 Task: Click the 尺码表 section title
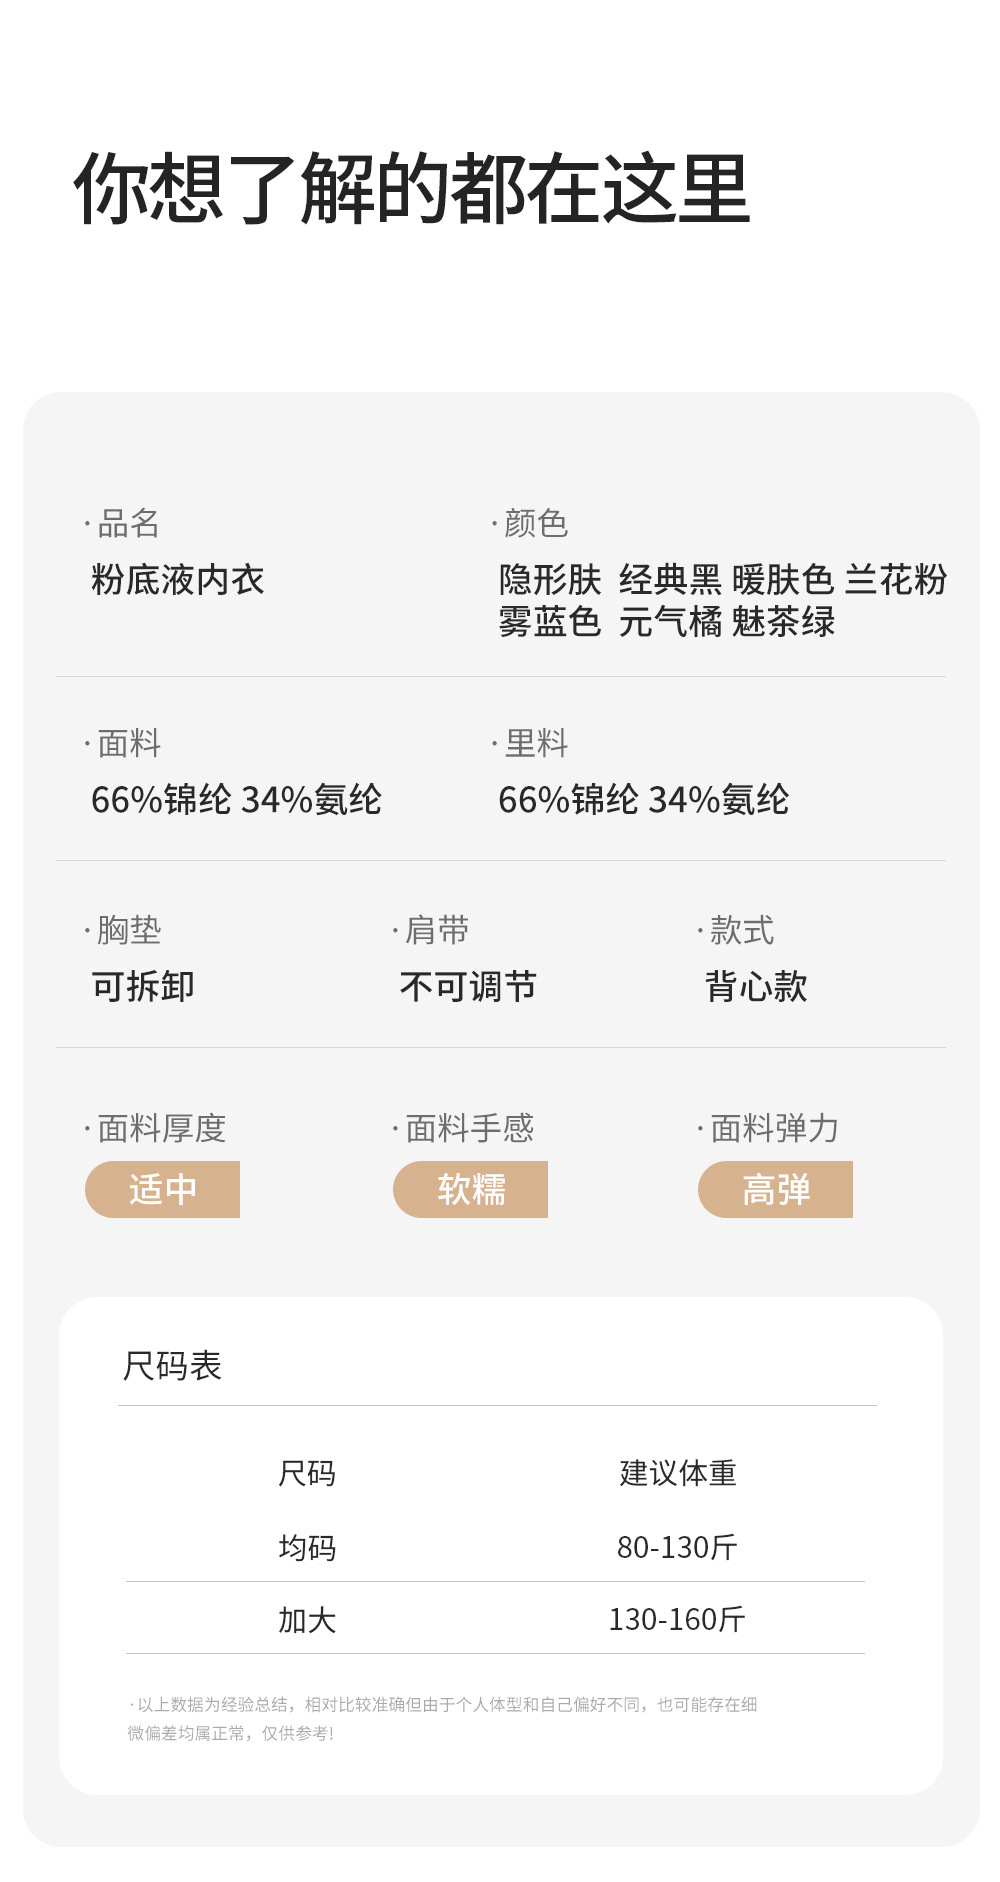(172, 1366)
